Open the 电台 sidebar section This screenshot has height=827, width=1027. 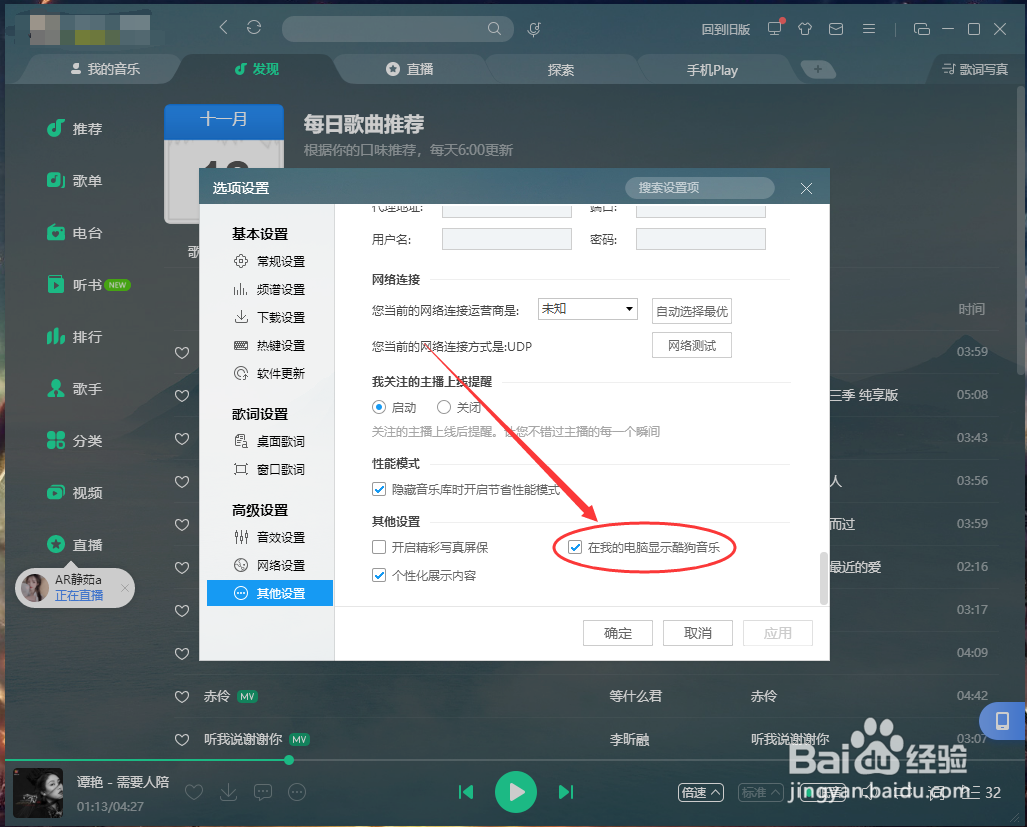[x=75, y=232]
